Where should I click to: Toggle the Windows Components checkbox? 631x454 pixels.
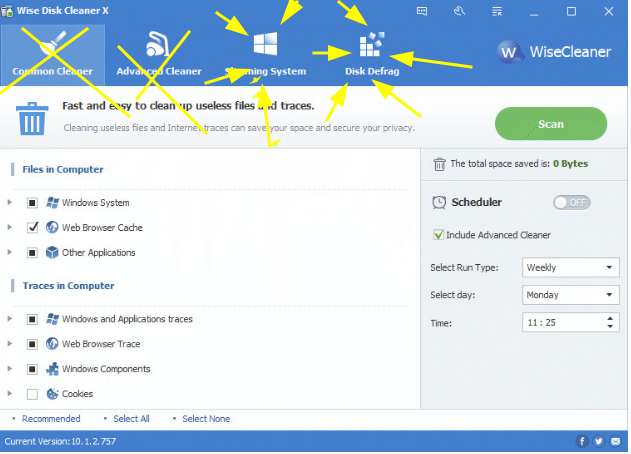click(x=32, y=370)
